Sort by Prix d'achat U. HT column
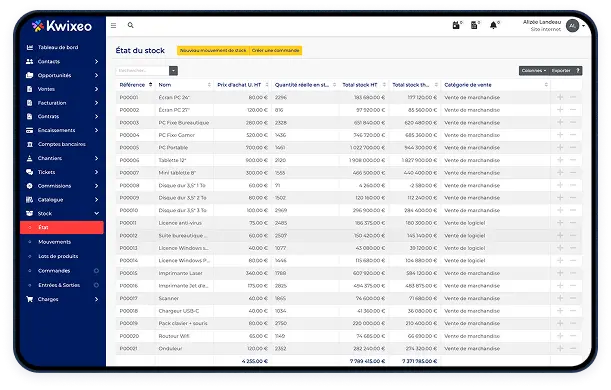Viewport: 611px width, 390px height. pos(242,85)
